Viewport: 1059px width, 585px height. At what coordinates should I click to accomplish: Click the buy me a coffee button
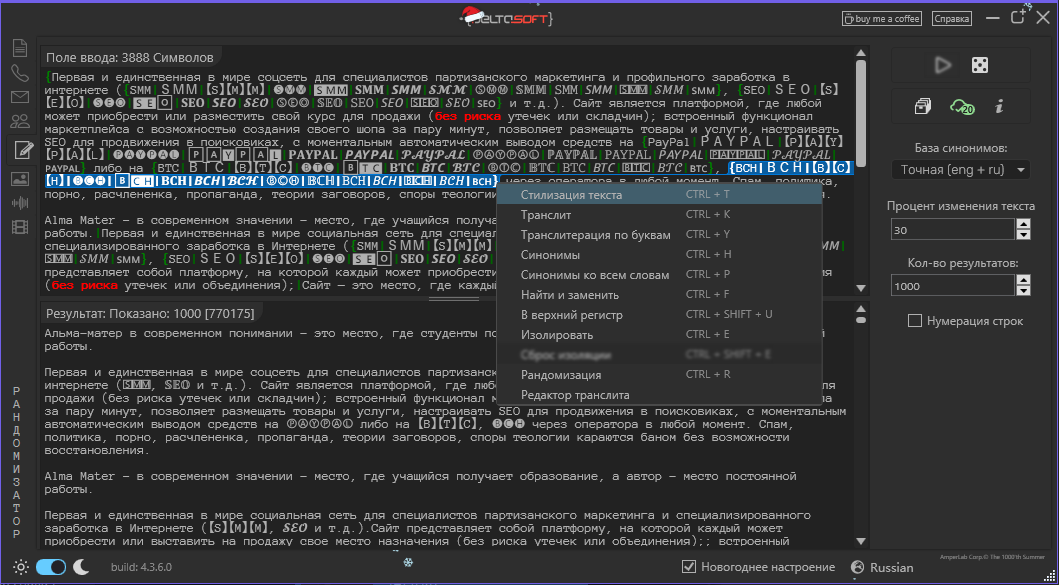pos(881,18)
